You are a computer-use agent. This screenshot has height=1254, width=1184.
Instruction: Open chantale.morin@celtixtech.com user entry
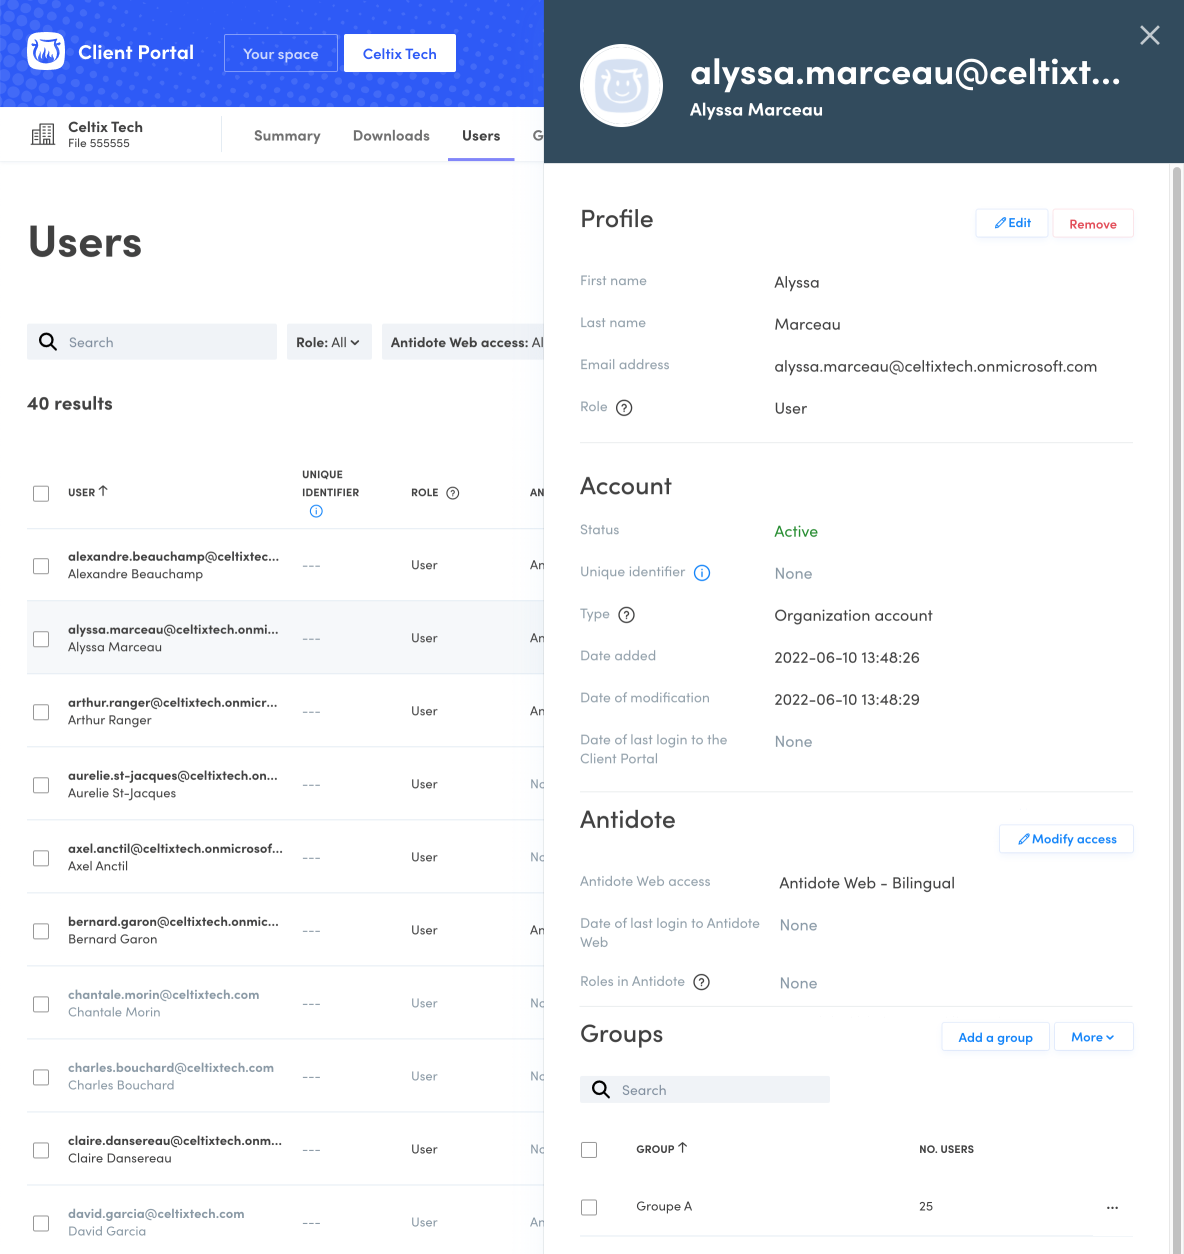coord(163,994)
